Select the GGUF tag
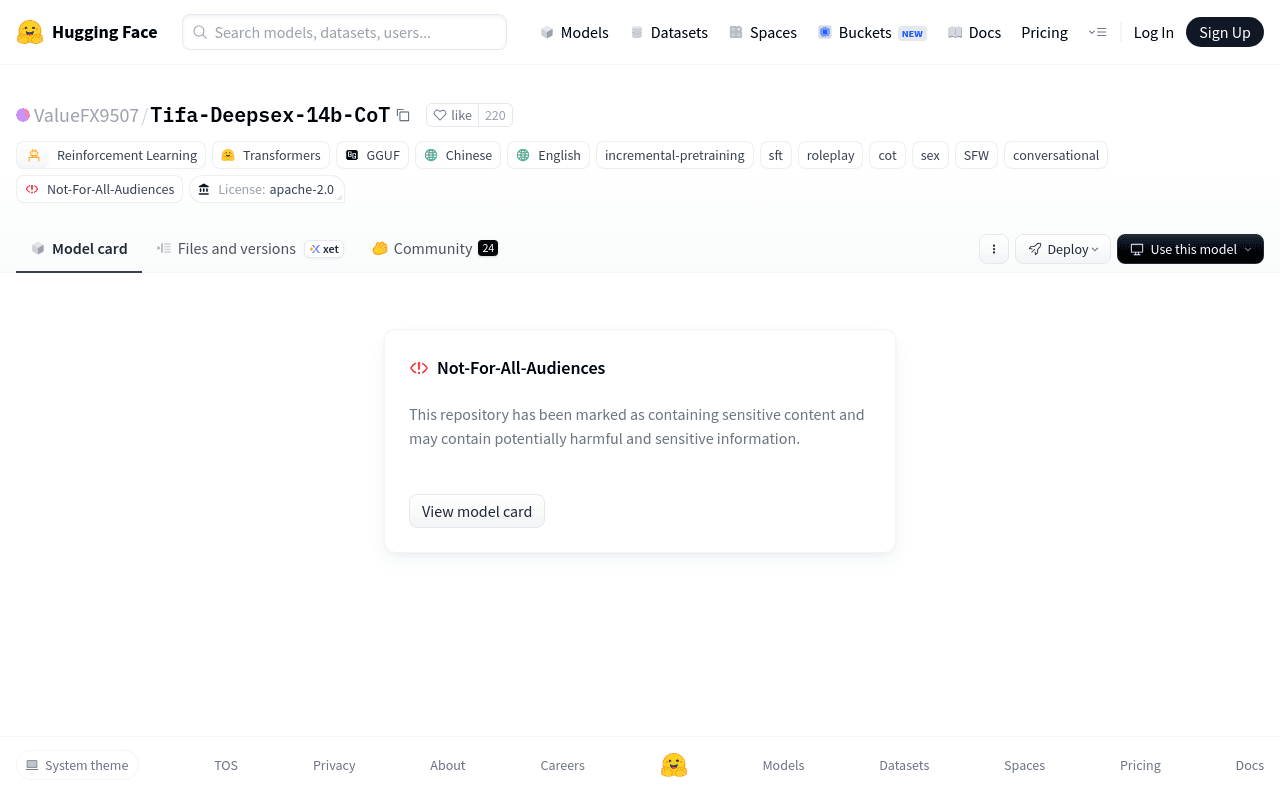 coord(372,155)
